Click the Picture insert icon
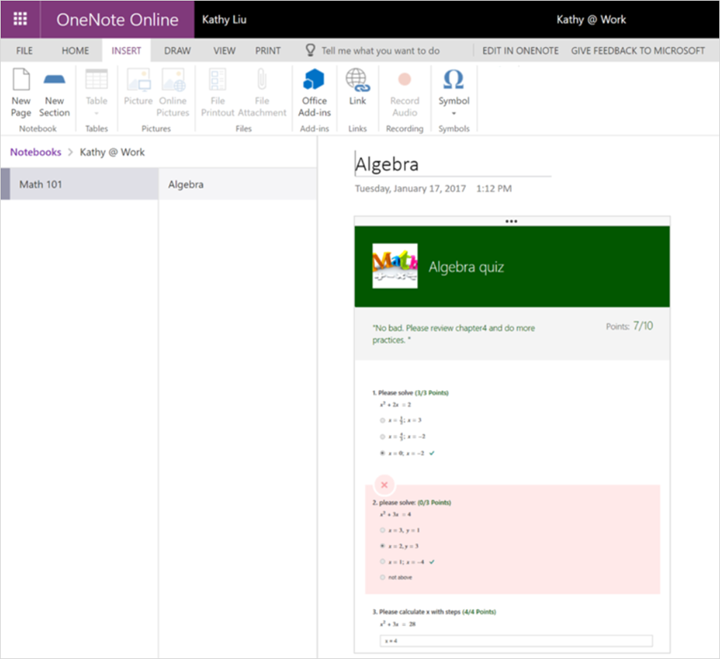 [138, 80]
